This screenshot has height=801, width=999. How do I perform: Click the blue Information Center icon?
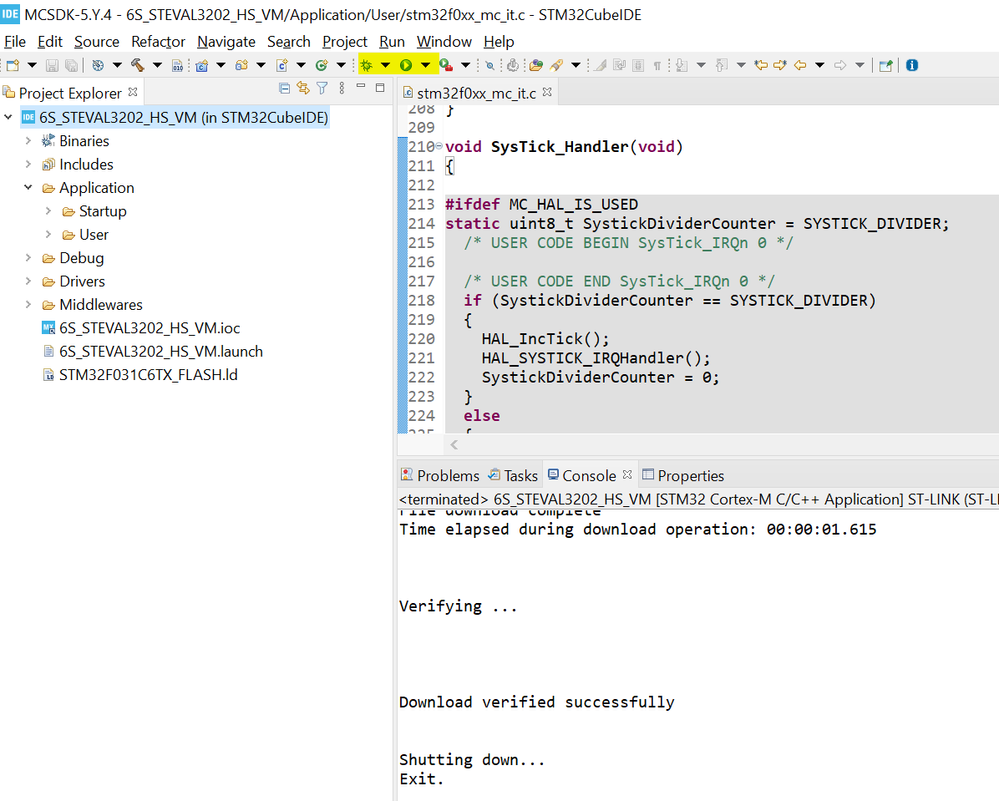tap(912, 65)
